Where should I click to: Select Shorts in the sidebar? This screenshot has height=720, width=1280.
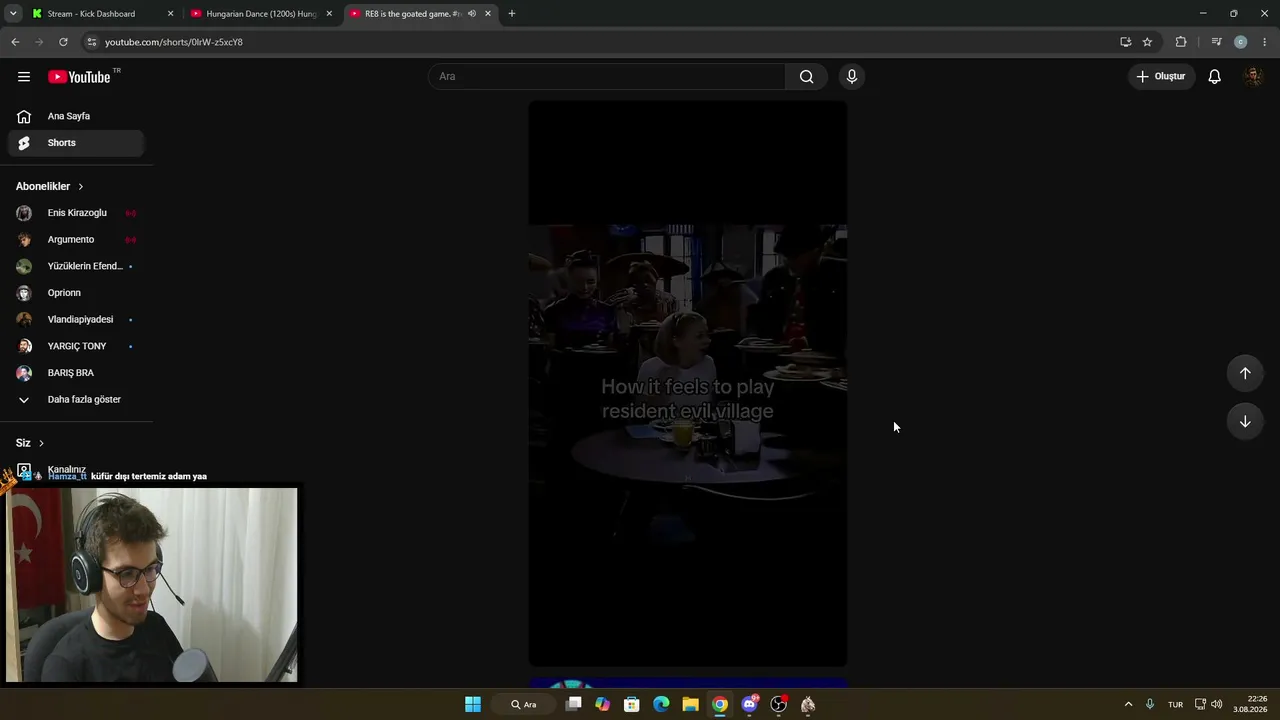77,143
